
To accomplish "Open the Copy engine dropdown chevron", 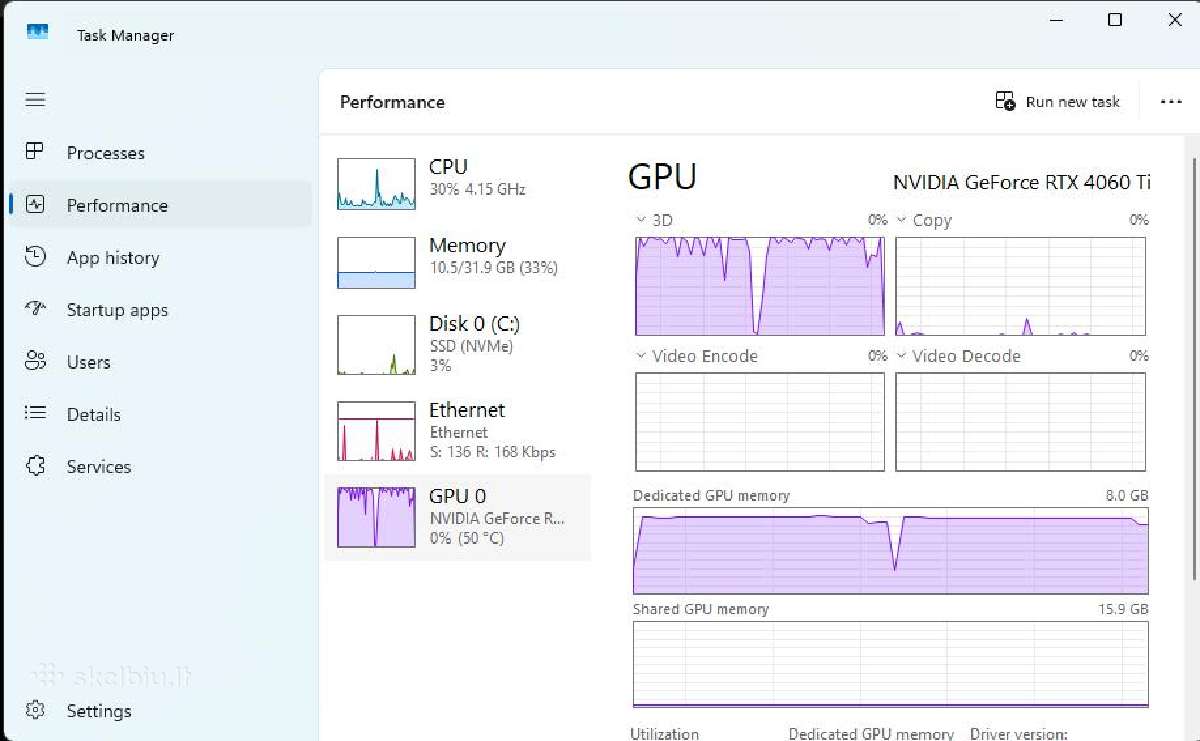I will tap(901, 220).
